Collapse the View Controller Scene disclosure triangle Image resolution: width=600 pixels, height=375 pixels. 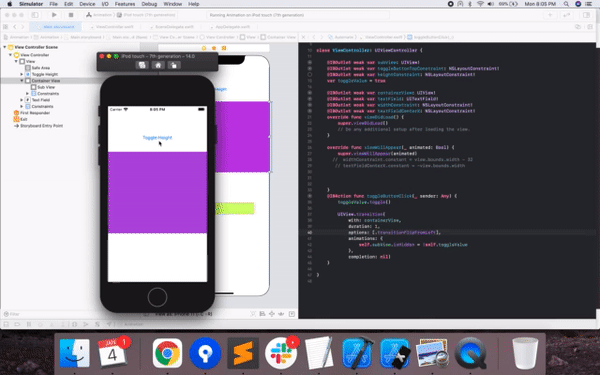coord(5,47)
